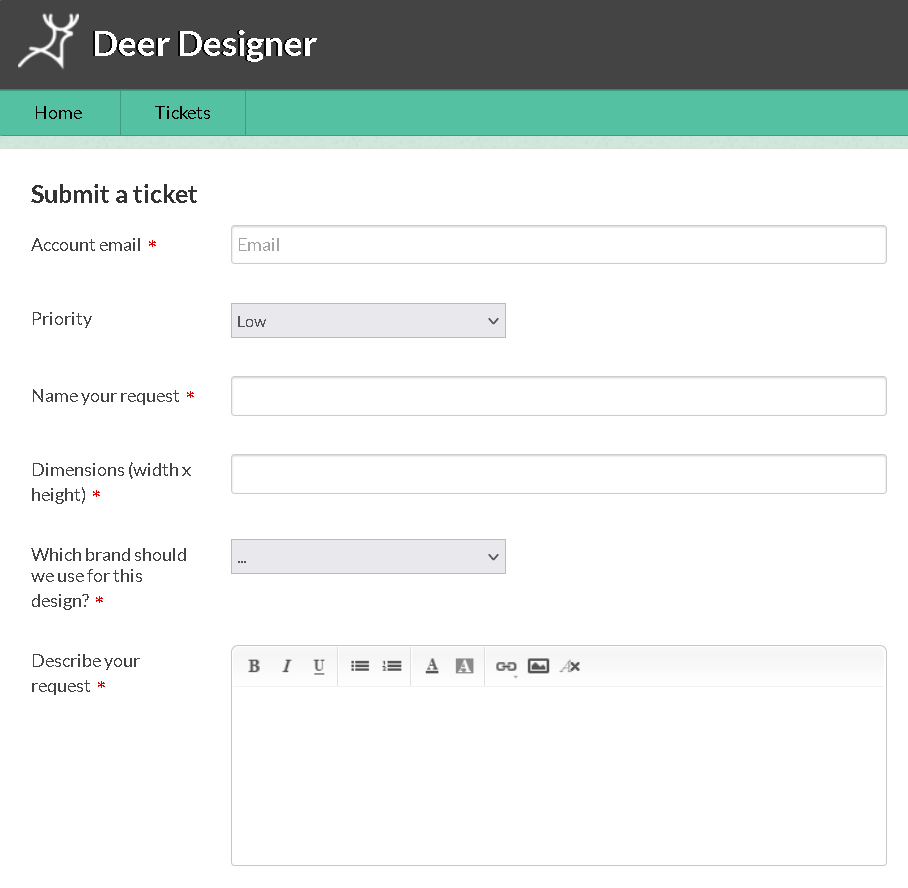908x888 pixels.
Task: Click the Deer Designer deer logo
Action: [48, 42]
